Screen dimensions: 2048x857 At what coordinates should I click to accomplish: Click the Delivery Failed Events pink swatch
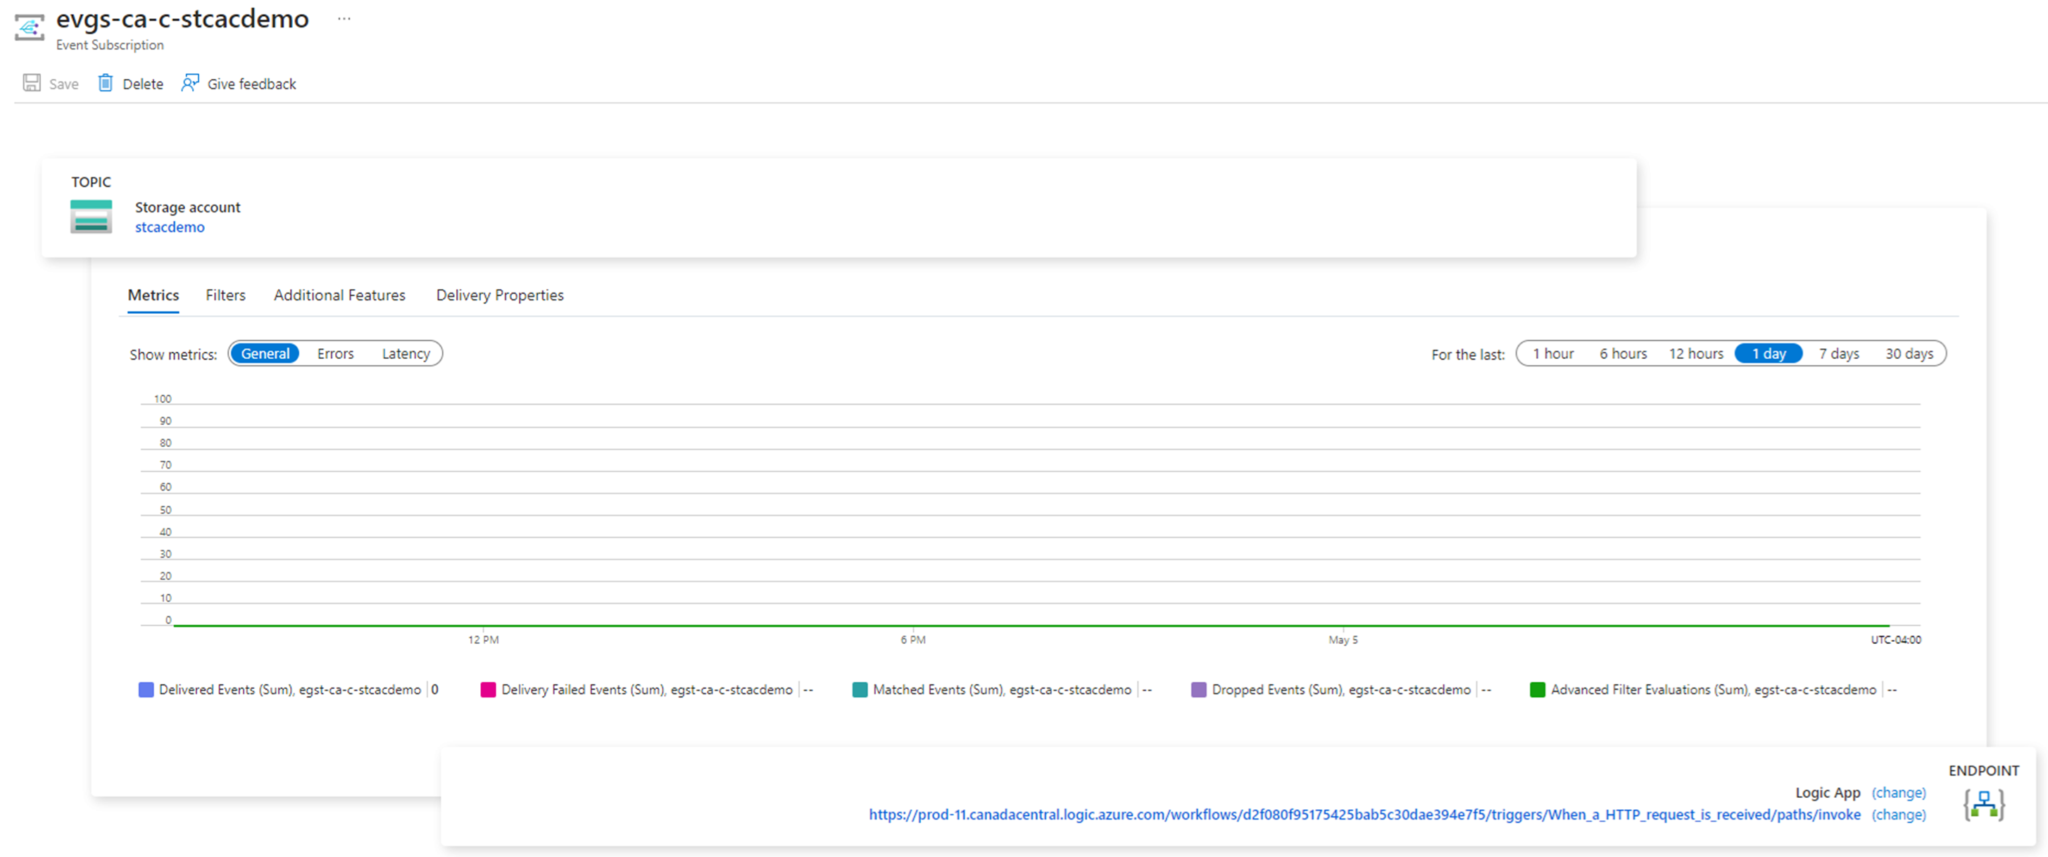point(488,690)
